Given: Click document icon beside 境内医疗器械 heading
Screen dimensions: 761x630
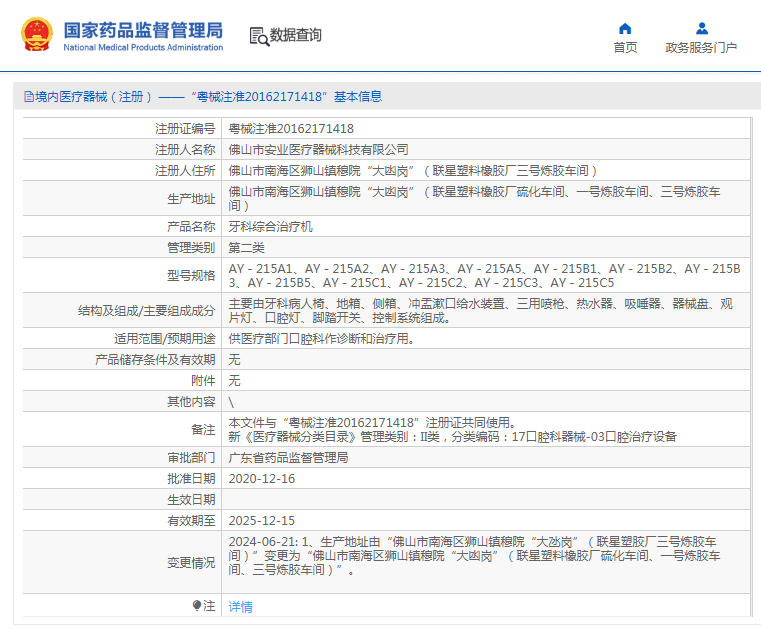Looking at the screenshot, I should (29, 97).
